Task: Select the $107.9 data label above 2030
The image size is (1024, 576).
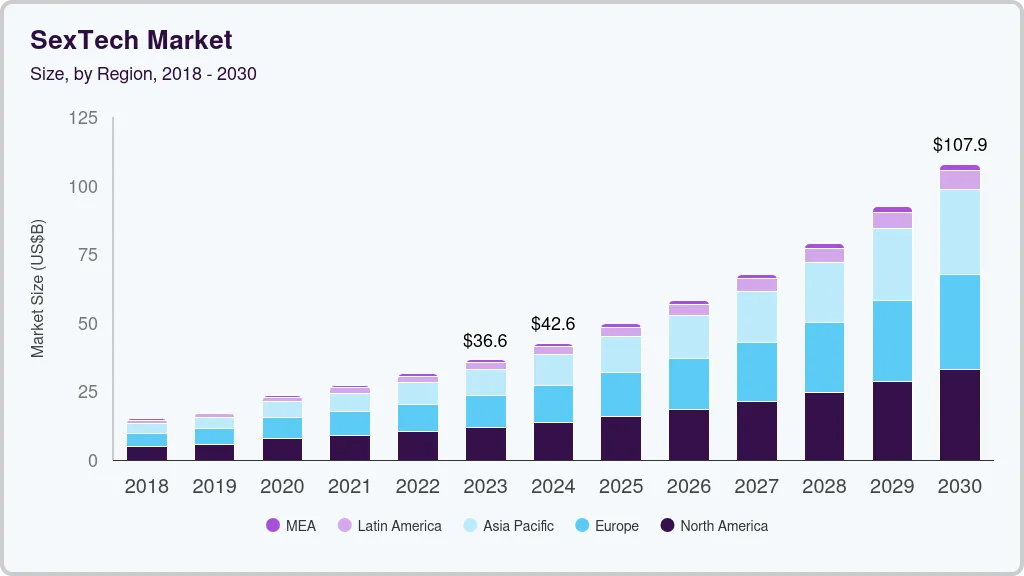Action: [x=959, y=144]
